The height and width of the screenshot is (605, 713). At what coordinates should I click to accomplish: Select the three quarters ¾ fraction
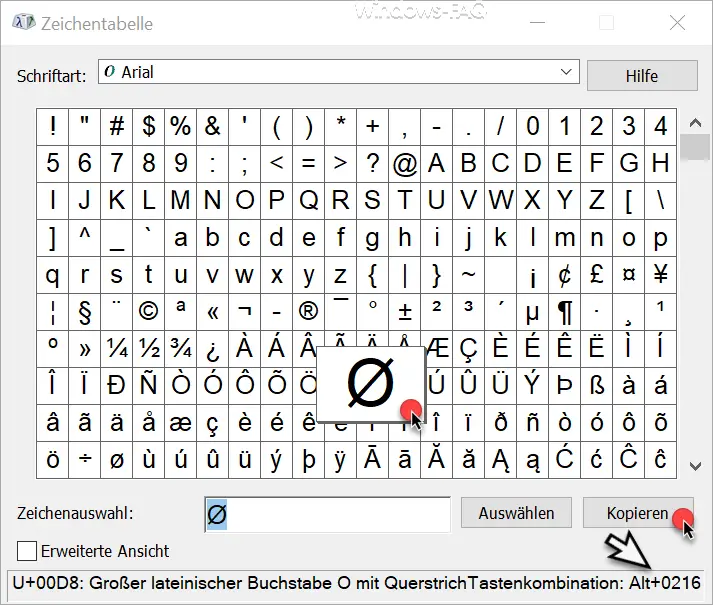tap(181, 349)
